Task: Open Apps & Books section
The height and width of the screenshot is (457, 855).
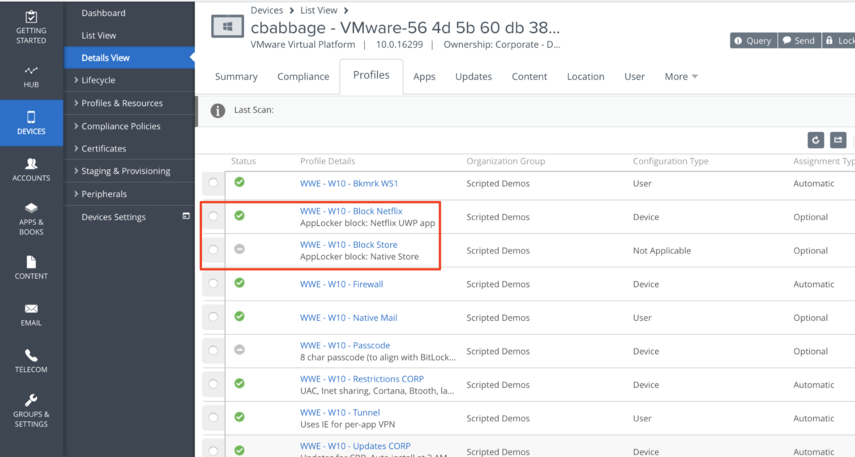Action: point(31,211)
